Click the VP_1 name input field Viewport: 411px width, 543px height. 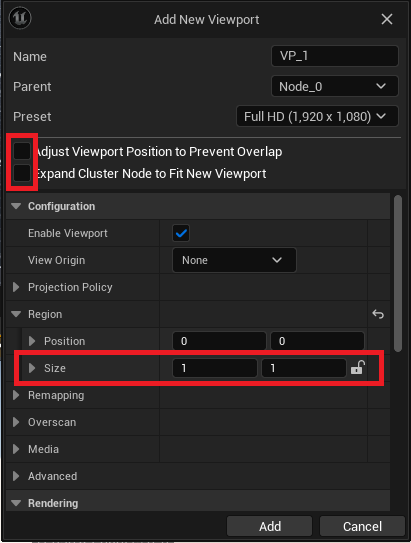334,56
